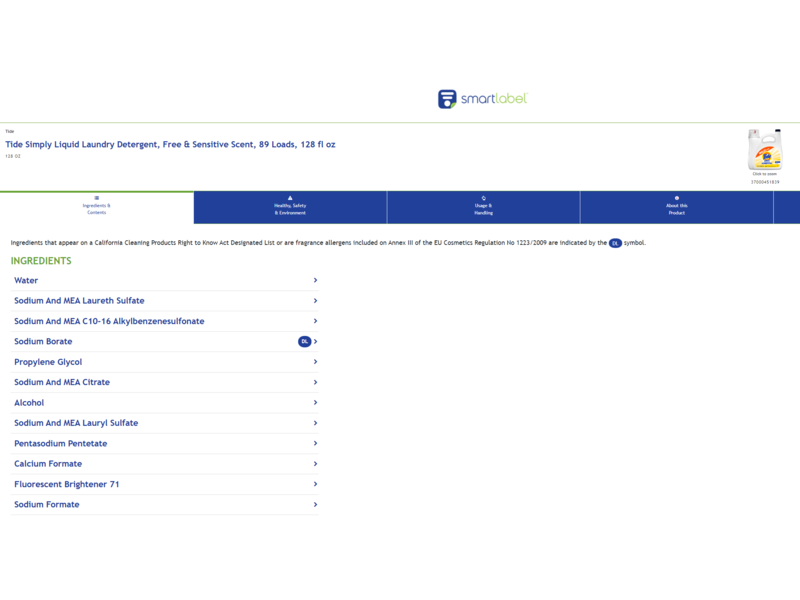The height and width of the screenshot is (600, 800).
Task: Click the Ingredients & Contents tab icon
Action: coord(97,198)
